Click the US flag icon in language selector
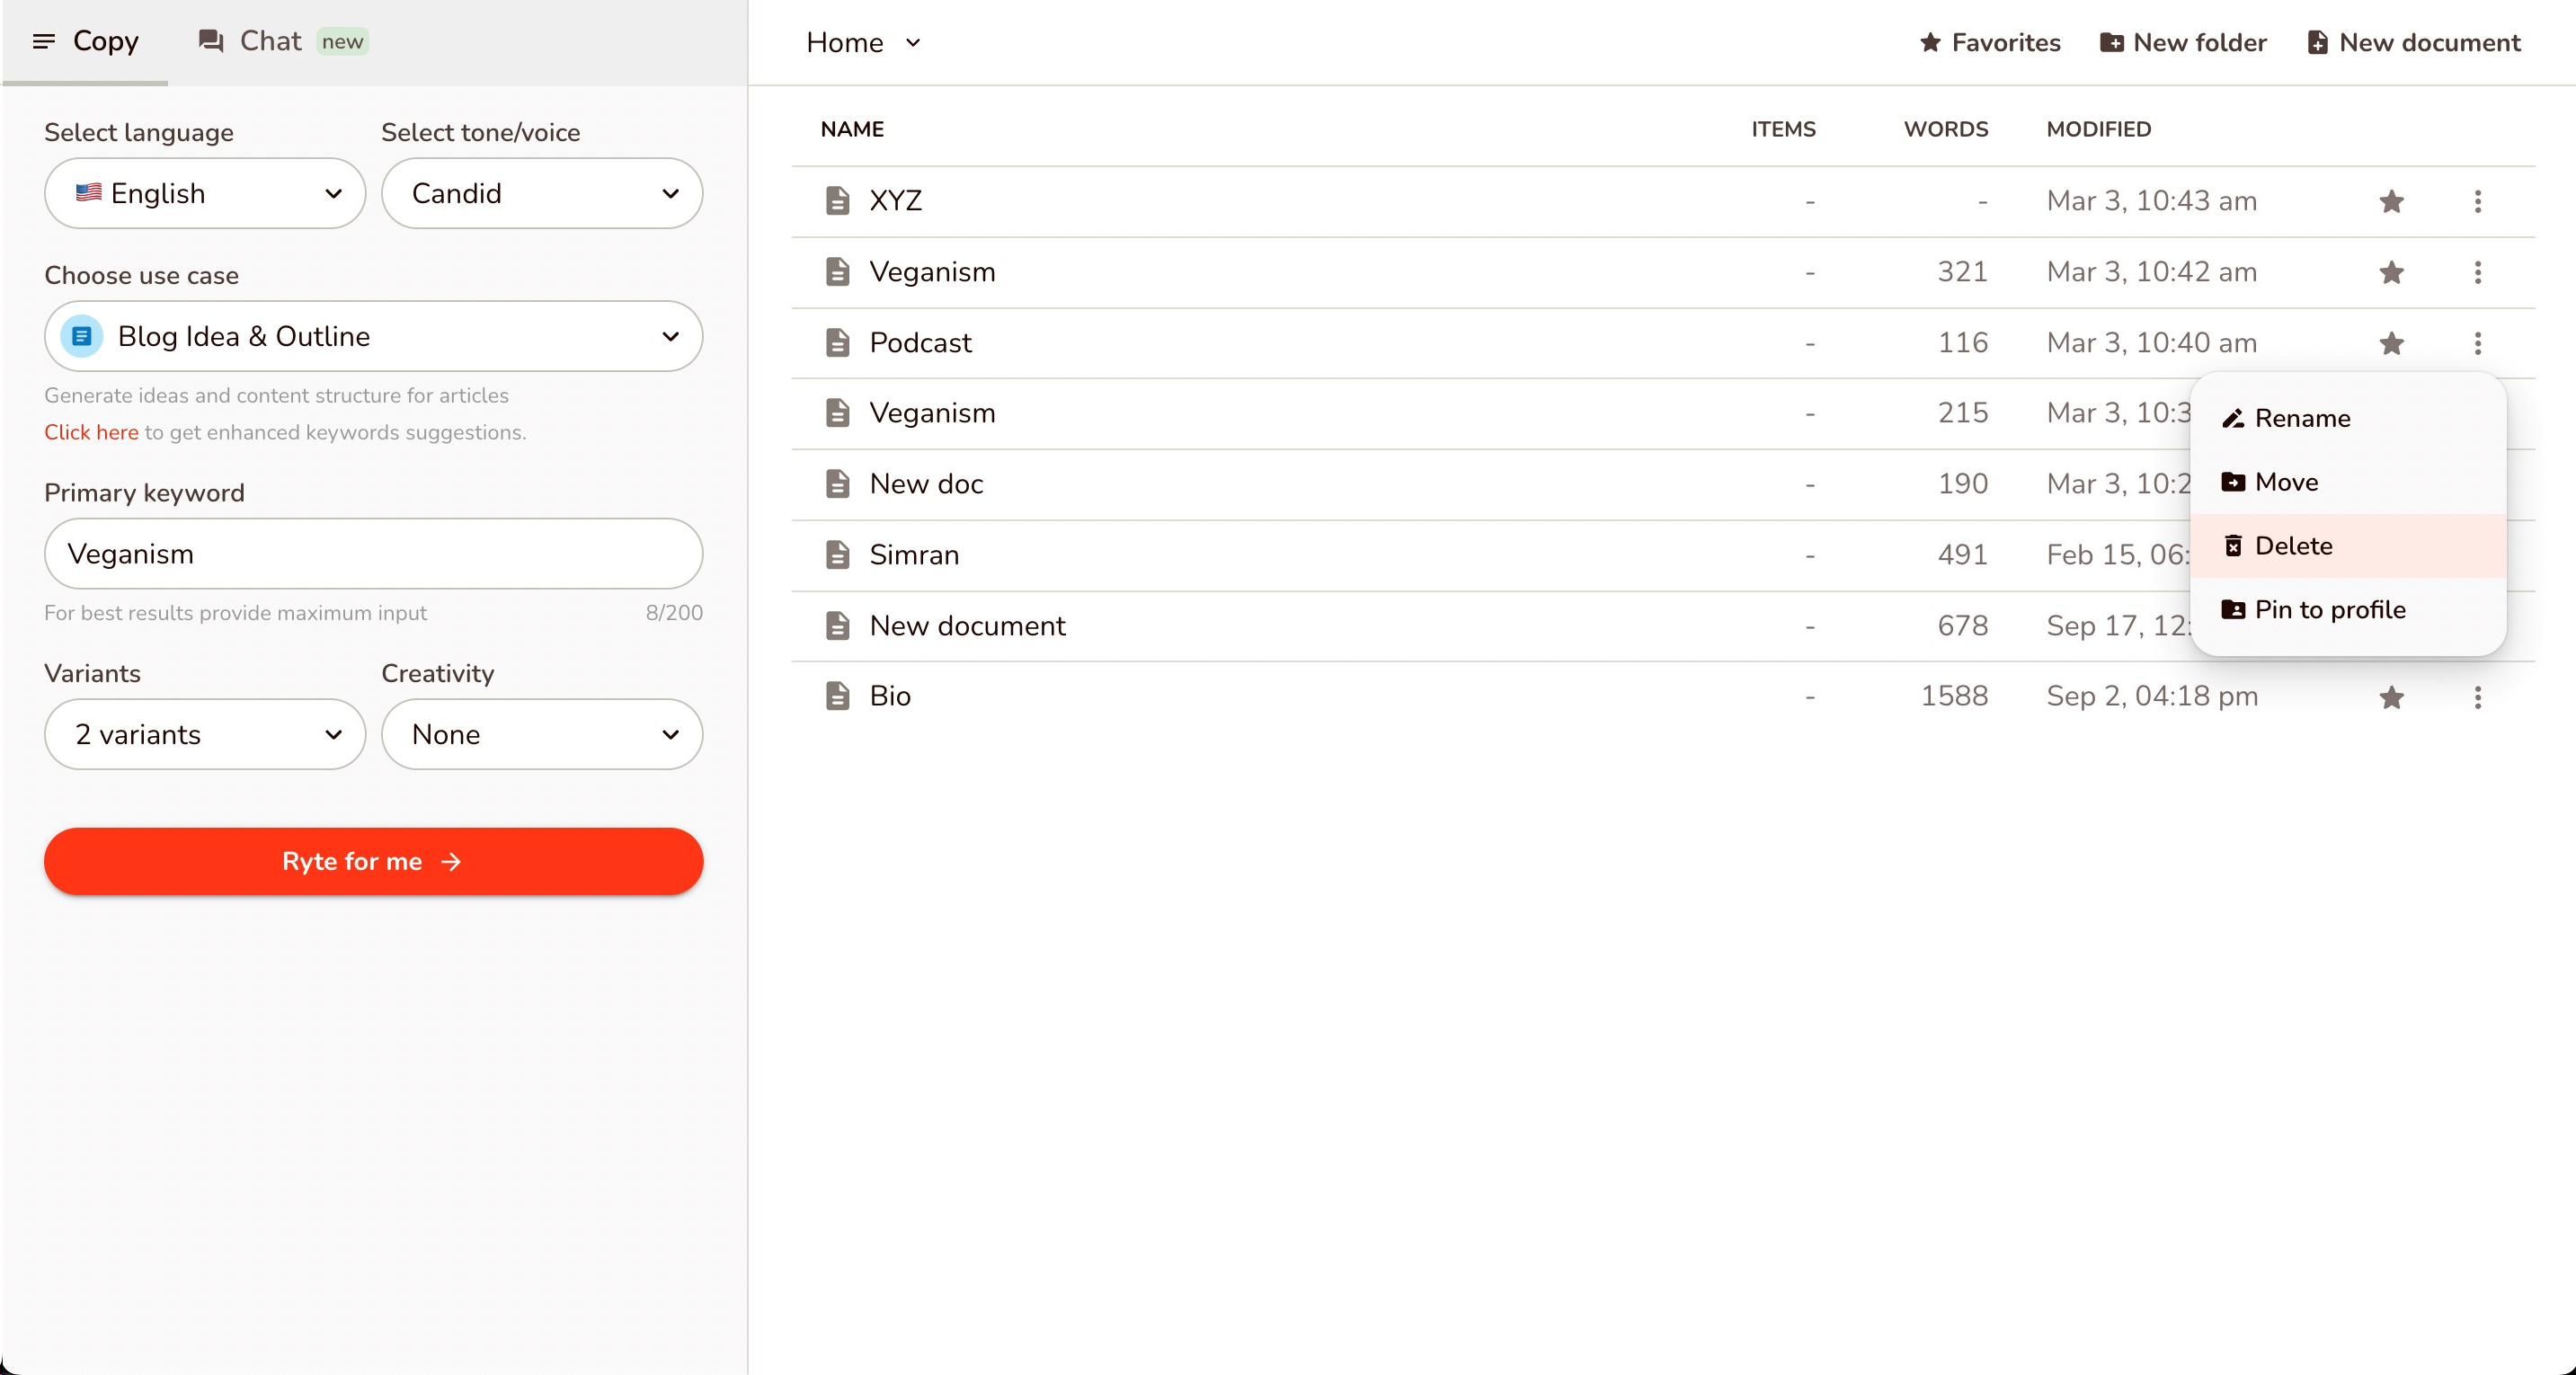 click(88, 192)
